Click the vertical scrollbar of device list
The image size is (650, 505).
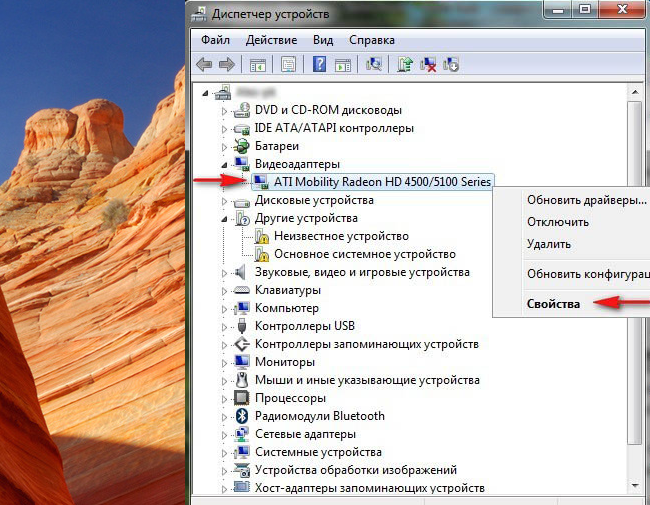(634, 300)
